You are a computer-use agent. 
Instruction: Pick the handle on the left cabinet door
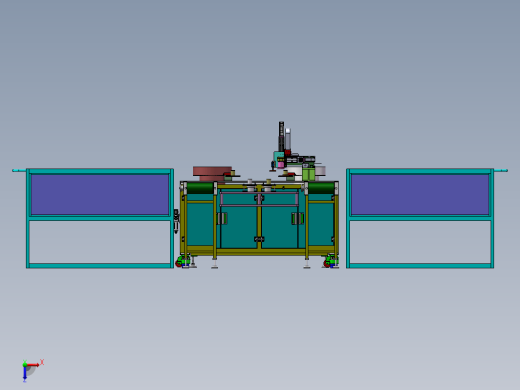pos(222,219)
